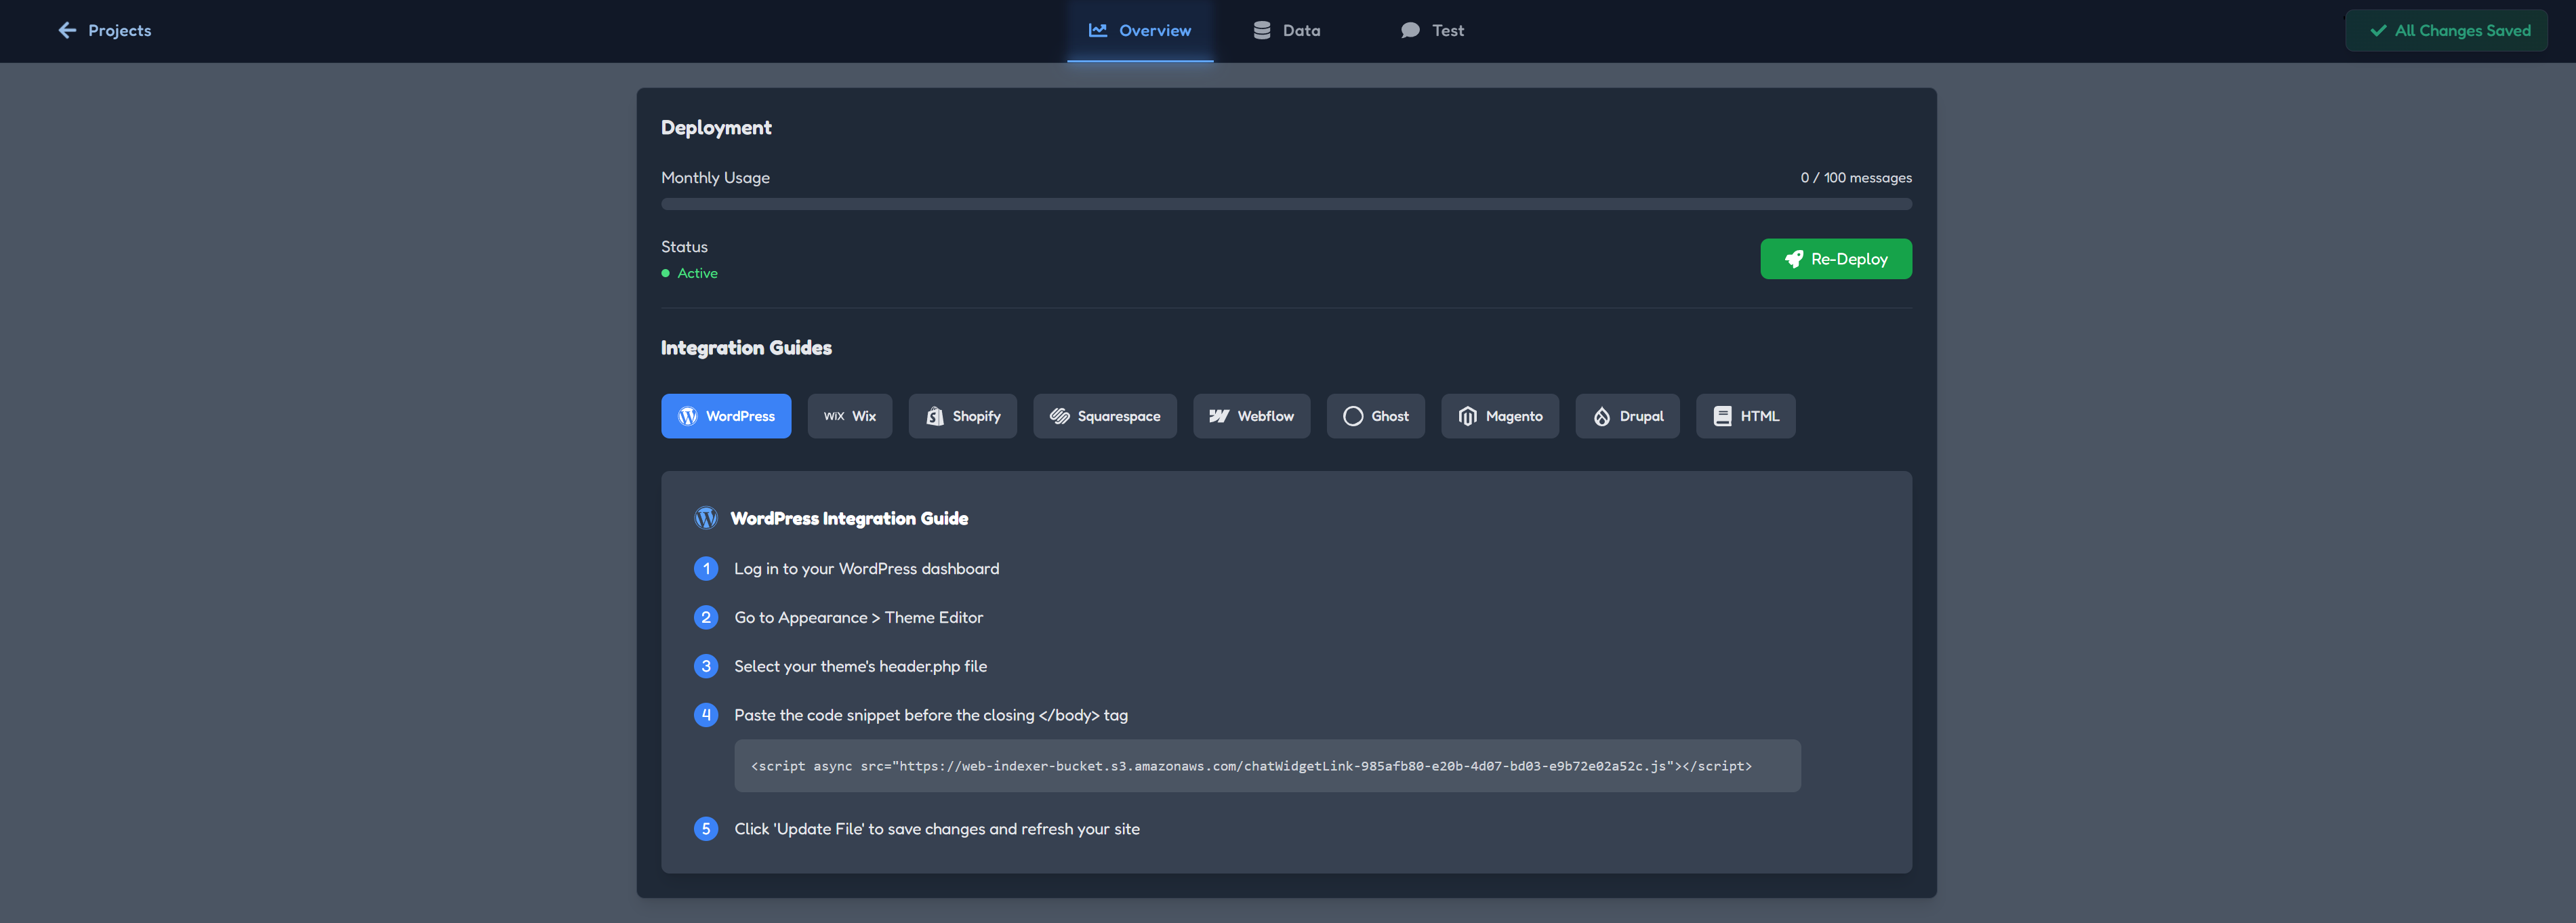Click the 'Update File' step text
Image resolution: width=2576 pixels, height=923 pixels.
pyautogui.click(x=937, y=829)
